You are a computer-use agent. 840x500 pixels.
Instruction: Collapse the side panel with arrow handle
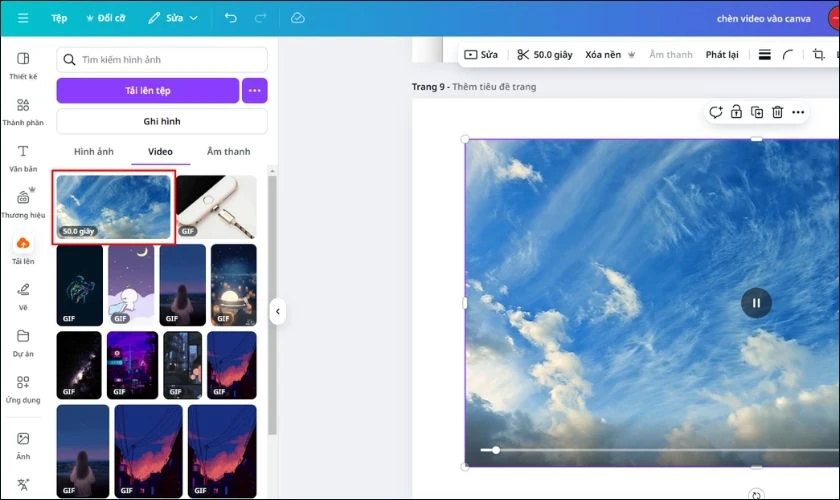[x=278, y=311]
